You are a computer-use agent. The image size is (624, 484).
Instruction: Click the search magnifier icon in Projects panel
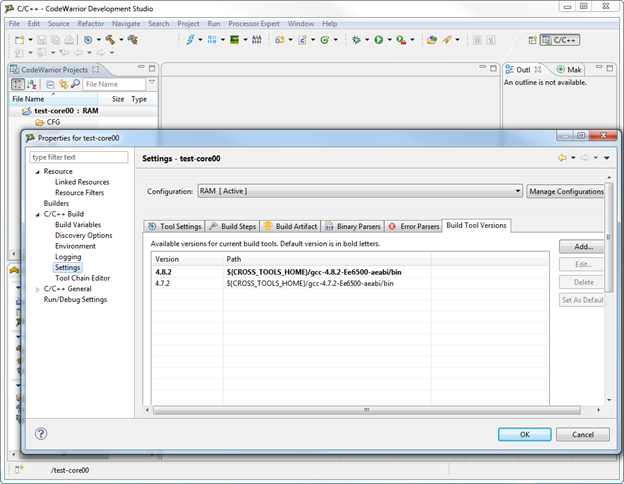pyautogui.click(x=75, y=84)
